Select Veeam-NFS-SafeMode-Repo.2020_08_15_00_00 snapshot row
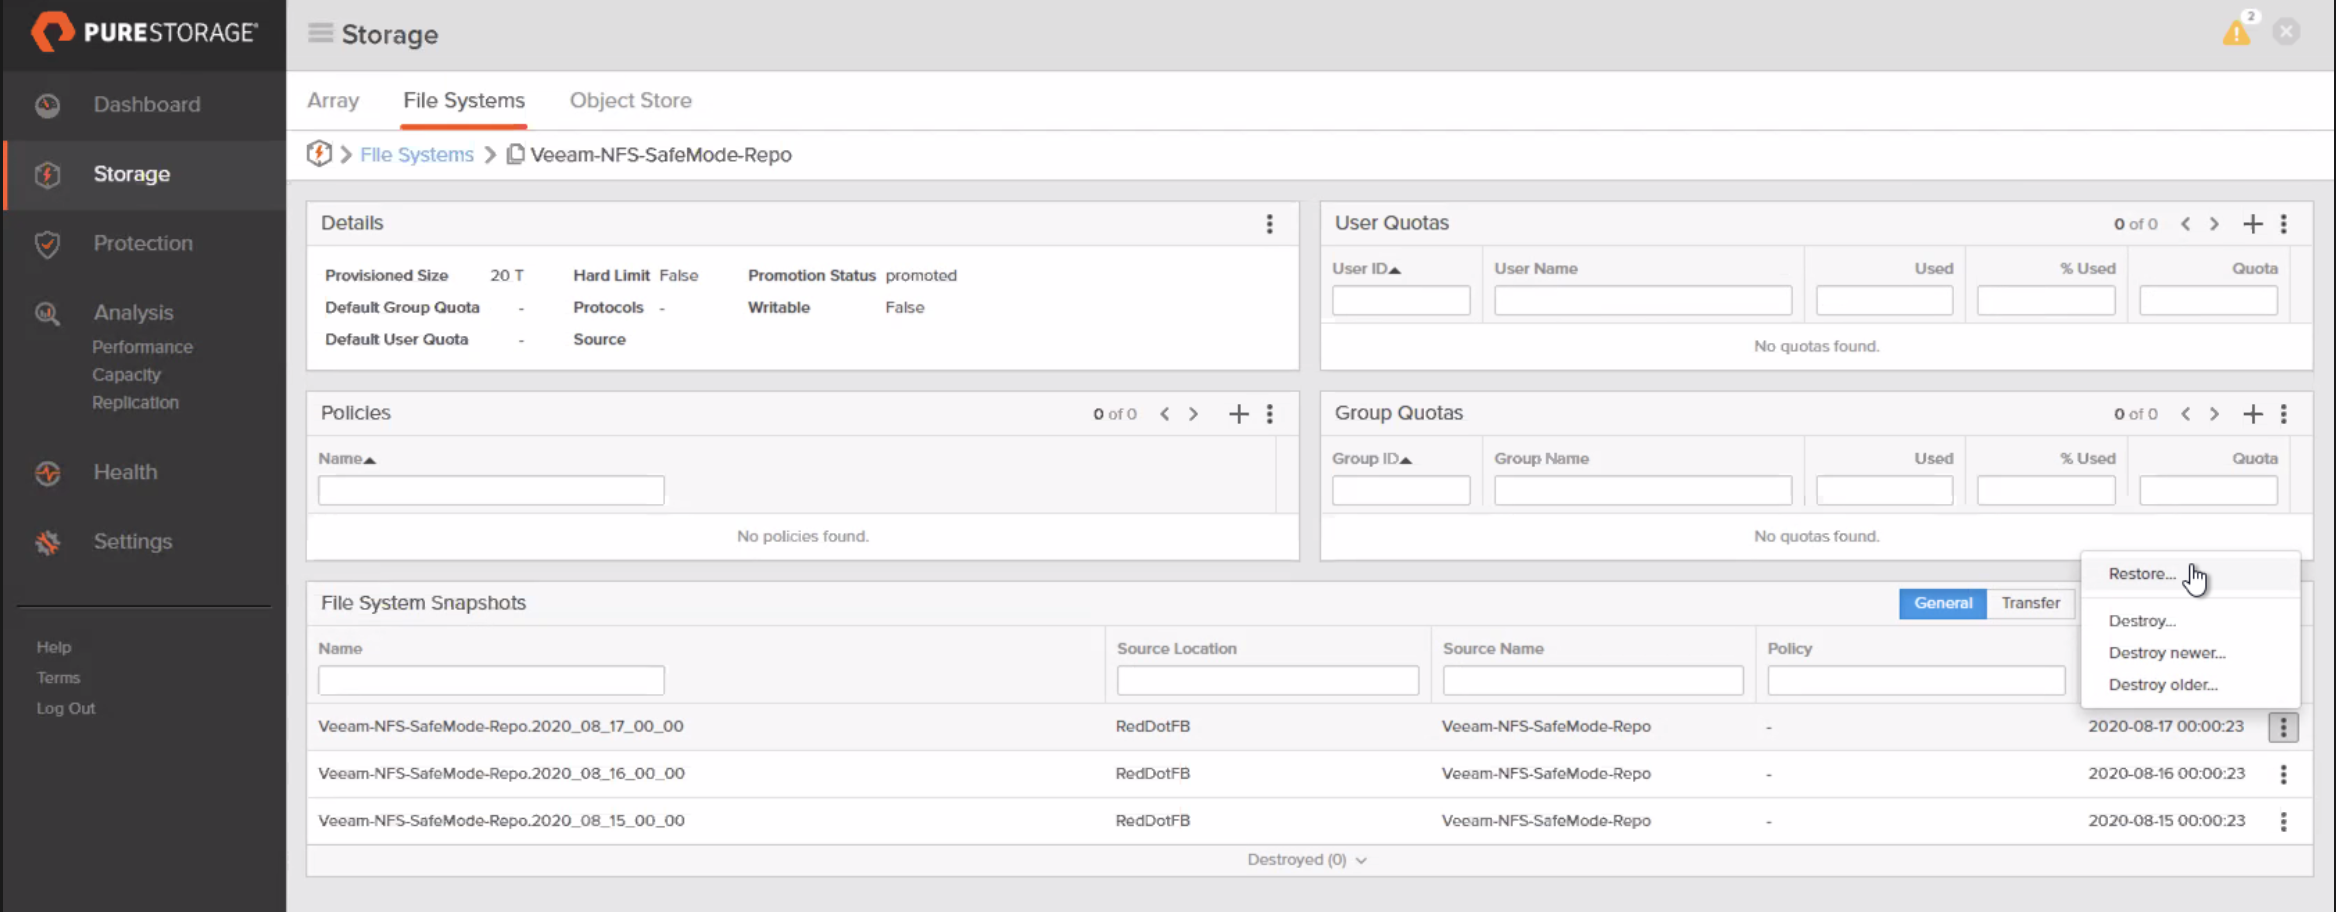Image resolution: width=2336 pixels, height=912 pixels. [1309, 821]
